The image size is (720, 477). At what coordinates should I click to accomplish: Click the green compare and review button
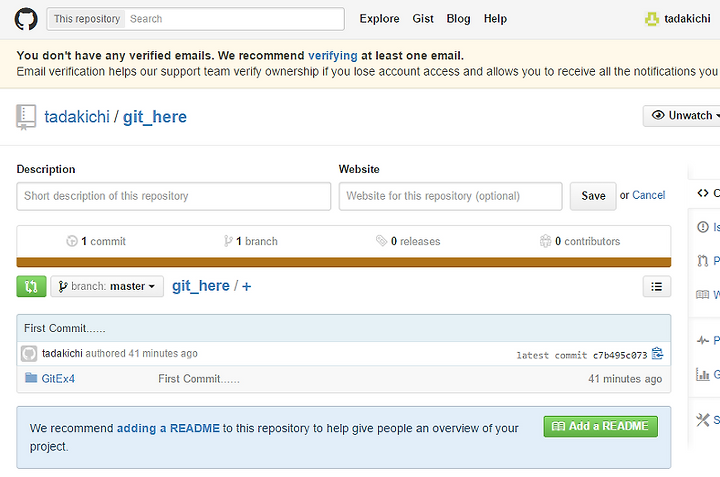click(x=31, y=286)
